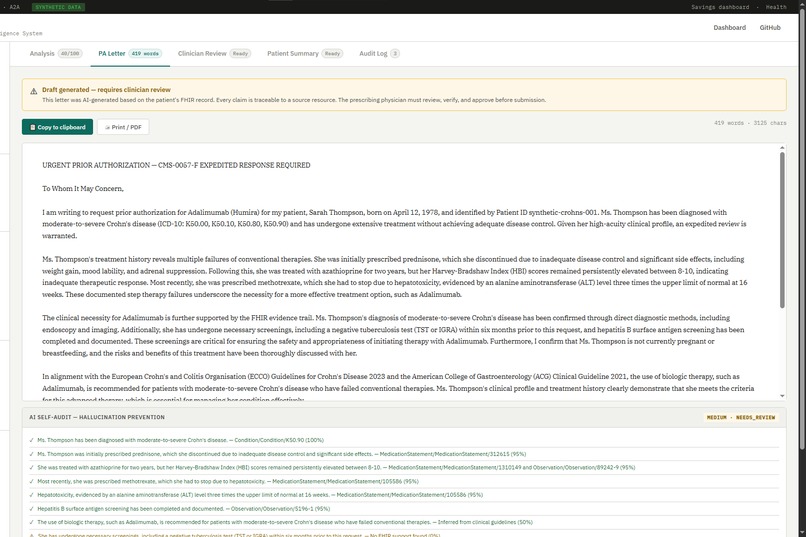Go to the Audit Log tab
This screenshot has height=537, width=806.
[x=379, y=53]
